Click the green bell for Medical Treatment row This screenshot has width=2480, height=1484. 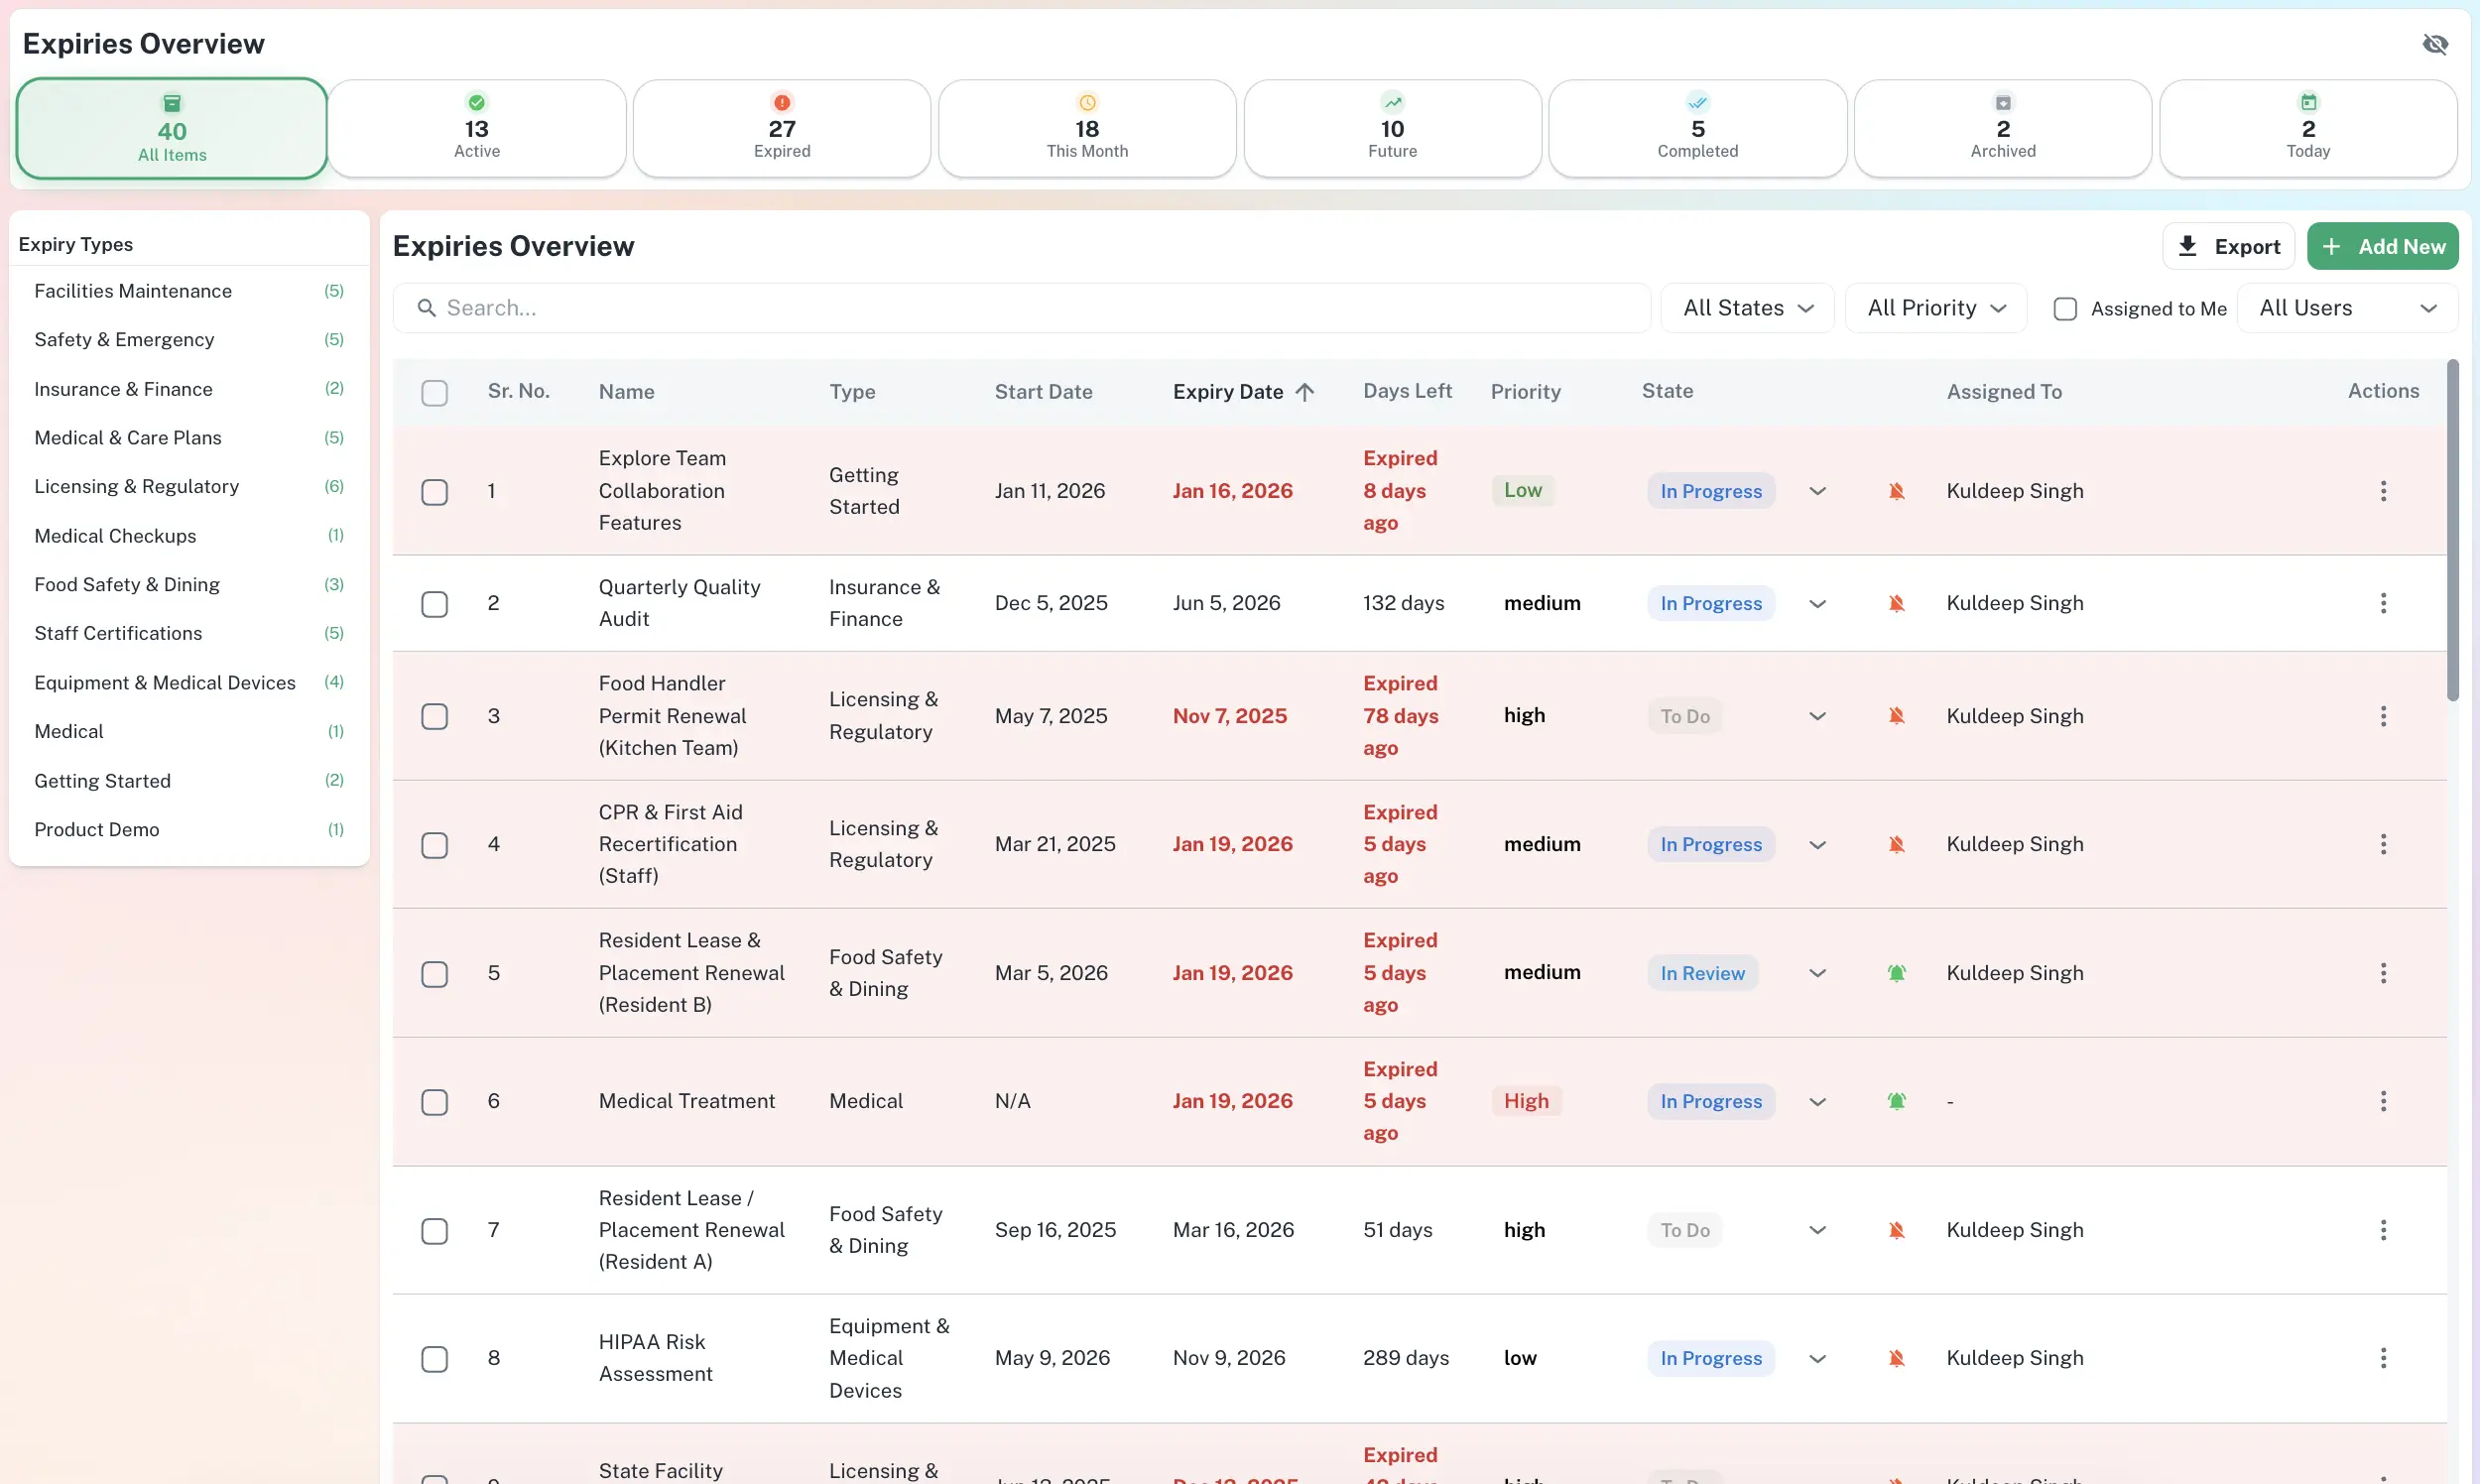pos(1896,1101)
